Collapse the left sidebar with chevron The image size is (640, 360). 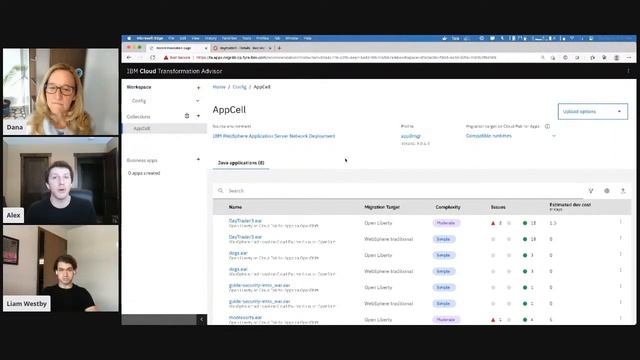tap(201, 320)
